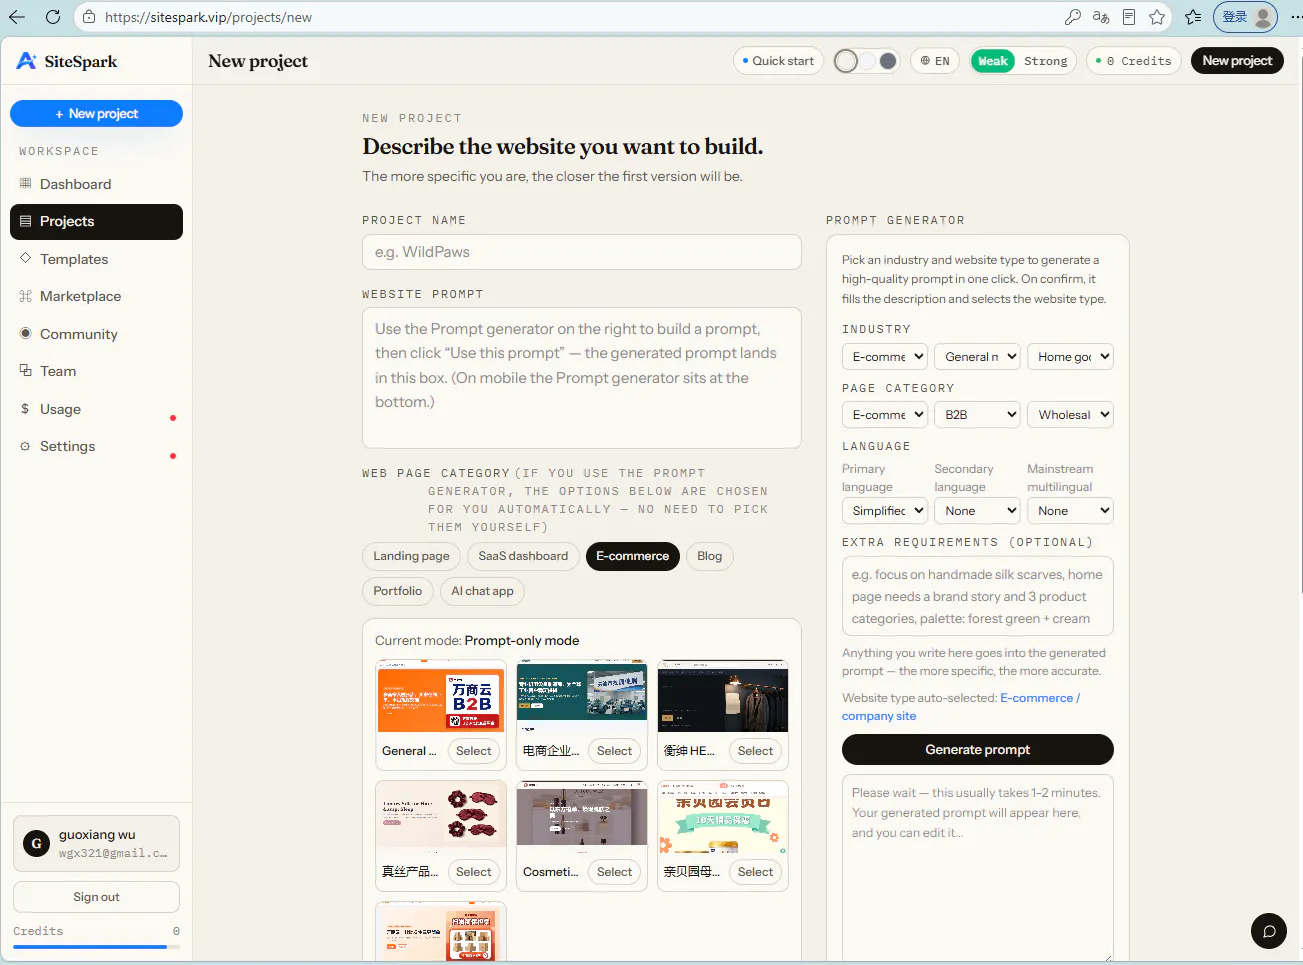Click the browser favorites star icon

click(x=1157, y=17)
